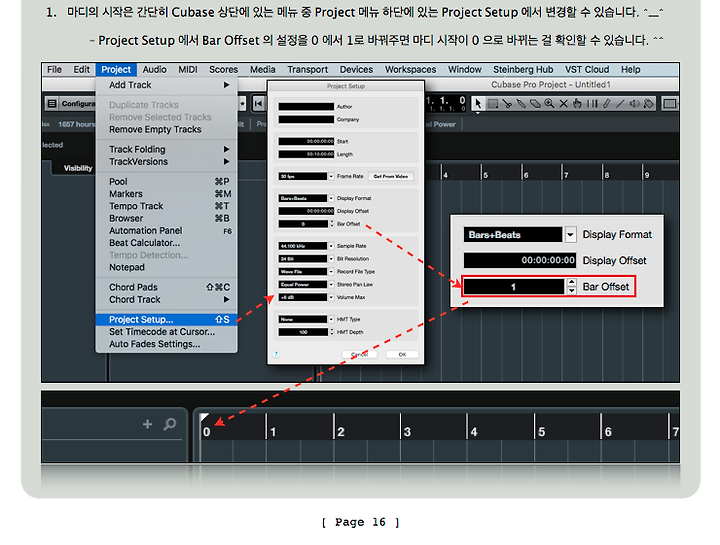This screenshot has width=720, height=545.
Task: Select the Glue tool
Action: (x=521, y=104)
